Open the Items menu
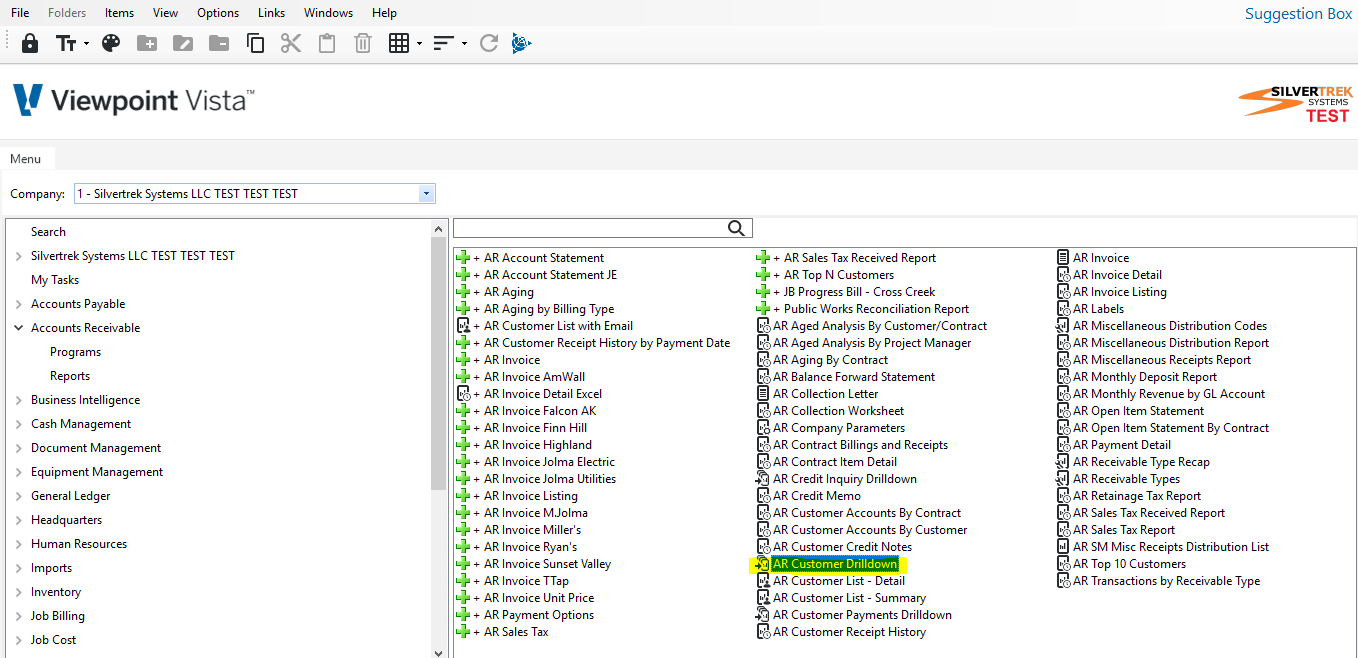1358x658 pixels. coord(119,13)
